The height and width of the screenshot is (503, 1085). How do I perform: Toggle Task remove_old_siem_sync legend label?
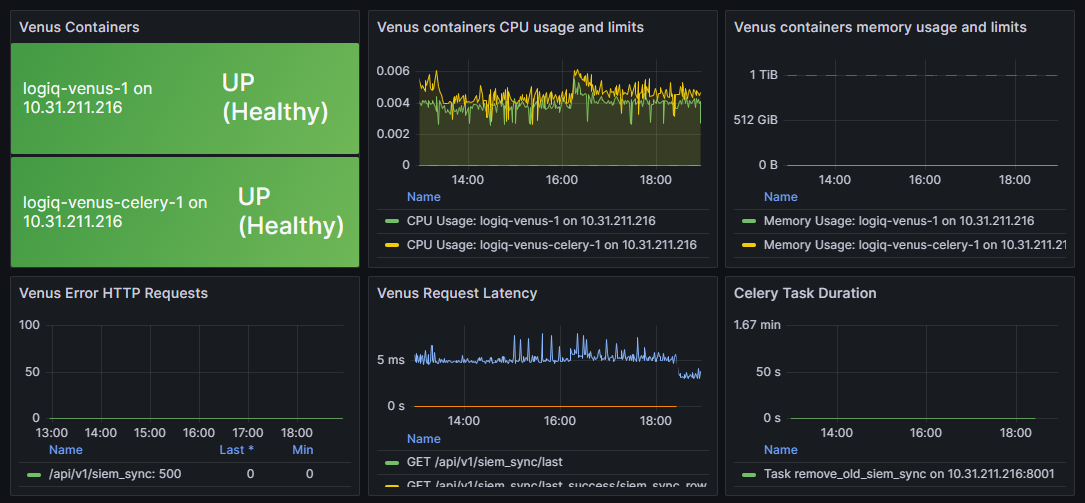point(909,474)
